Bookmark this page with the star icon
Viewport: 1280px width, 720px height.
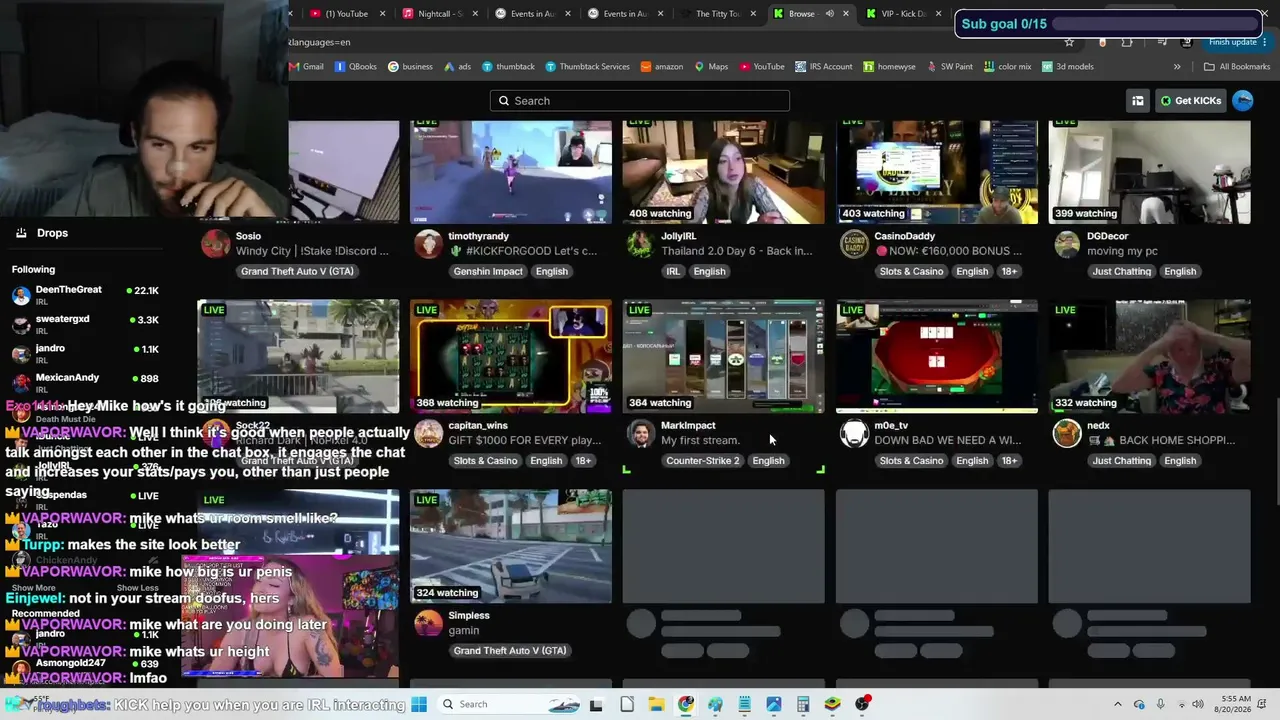[x=1069, y=42]
